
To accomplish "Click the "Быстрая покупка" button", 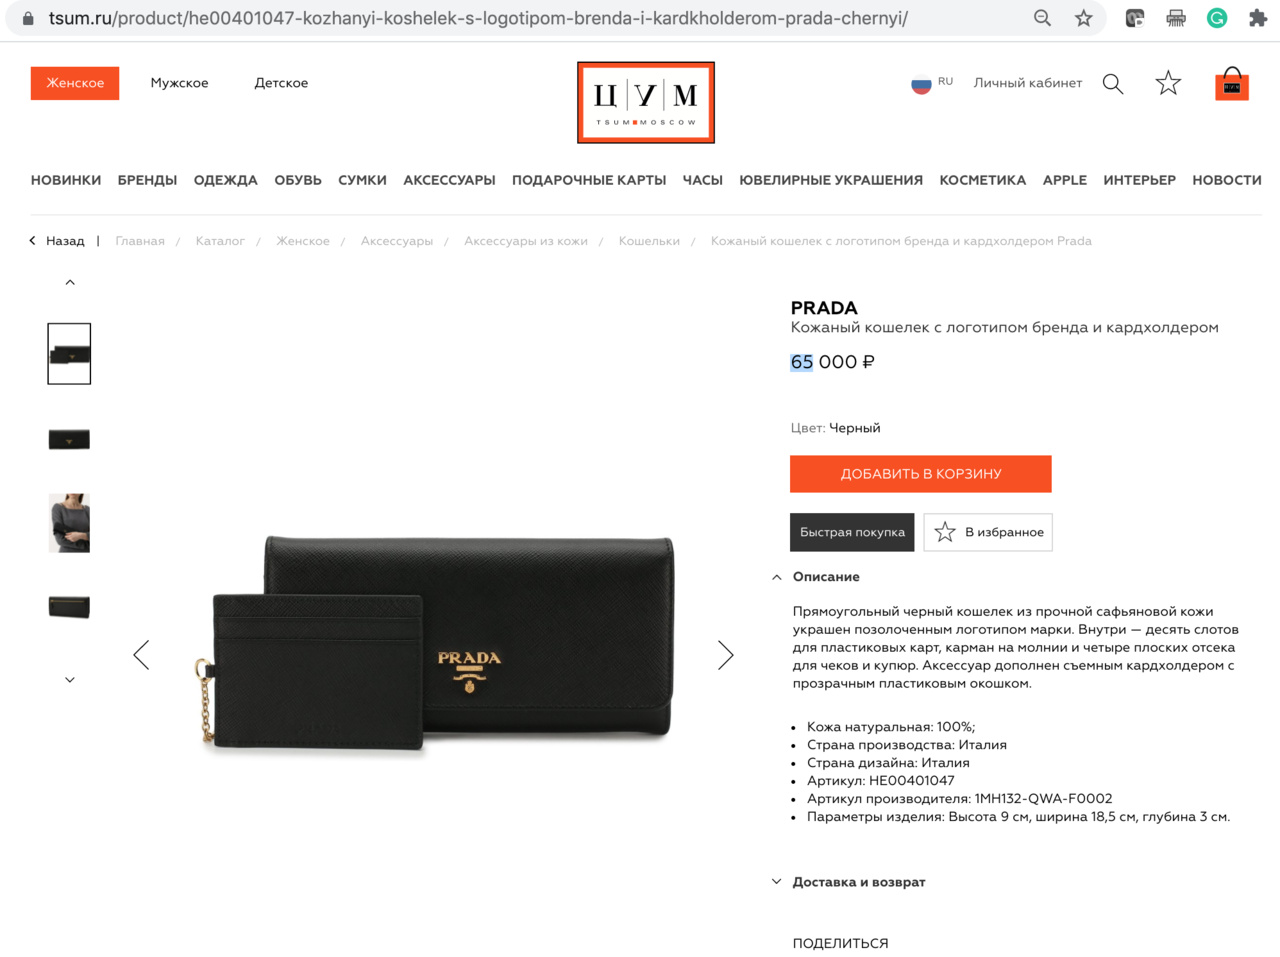I will point(852,532).
